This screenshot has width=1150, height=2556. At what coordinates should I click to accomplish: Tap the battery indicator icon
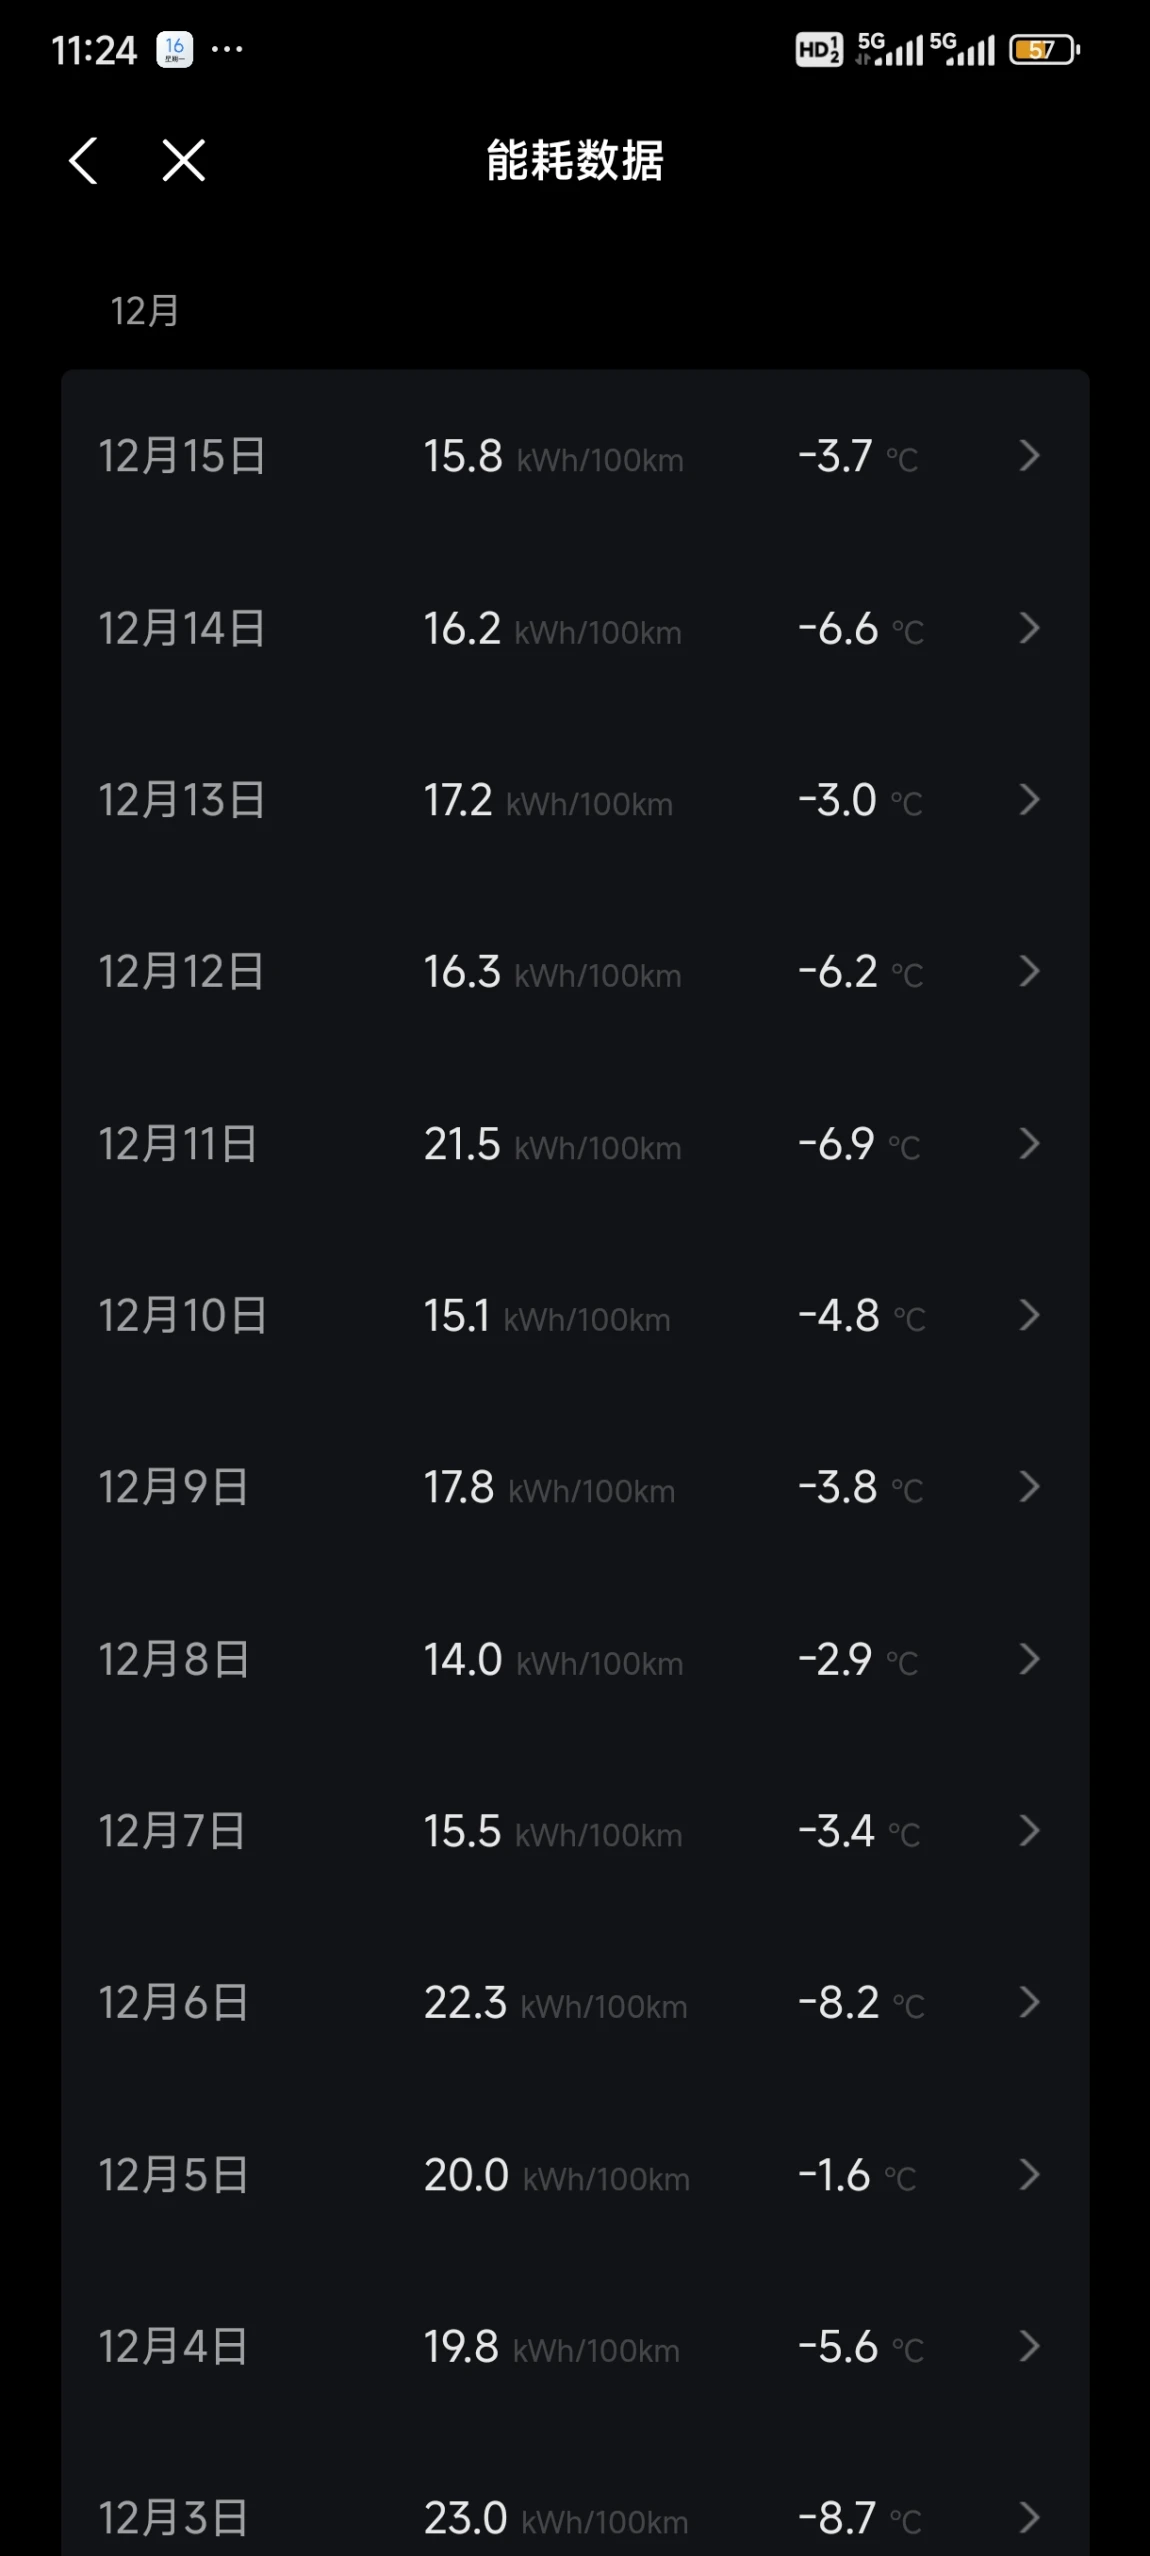click(x=1045, y=49)
